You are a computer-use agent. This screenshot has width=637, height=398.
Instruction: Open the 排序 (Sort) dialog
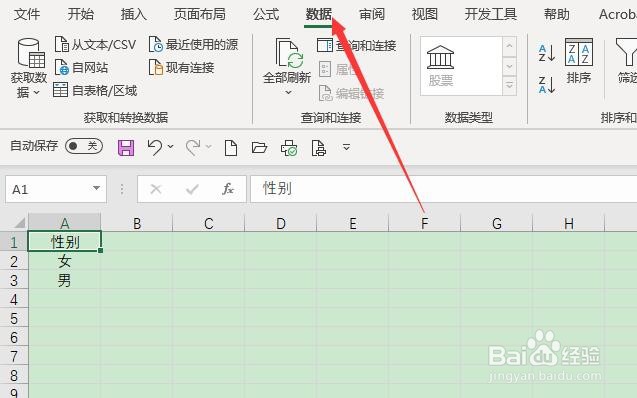[579, 61]
